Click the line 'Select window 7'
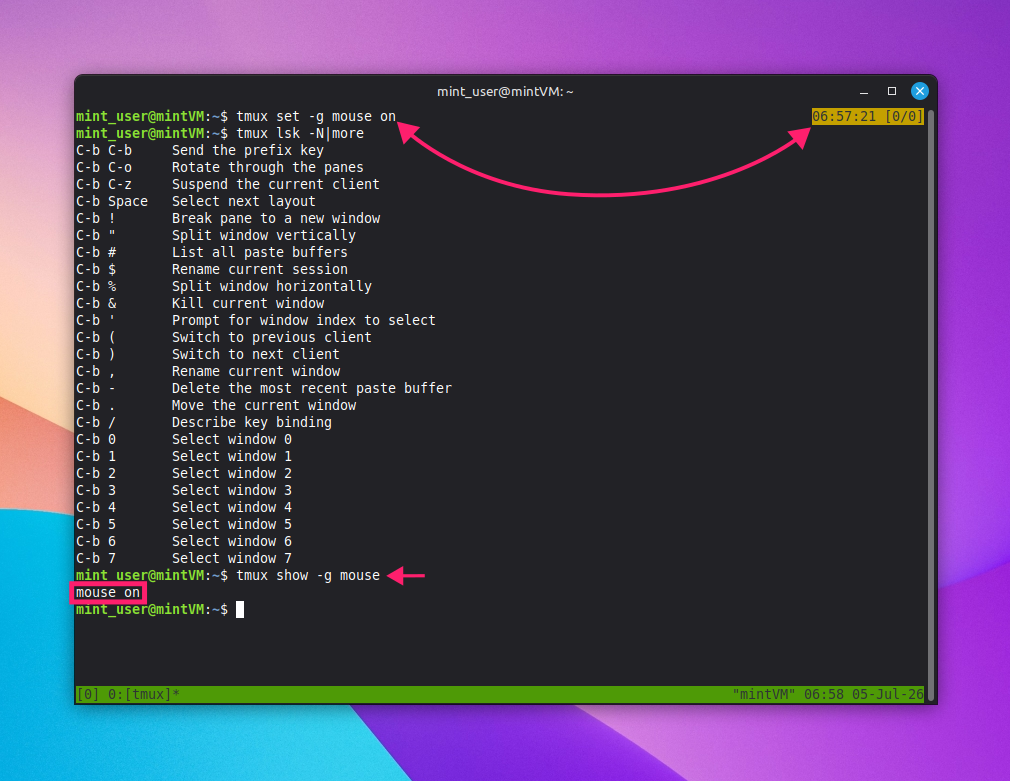This screenshot has height=781, width=1010. [x=231, y=558]
